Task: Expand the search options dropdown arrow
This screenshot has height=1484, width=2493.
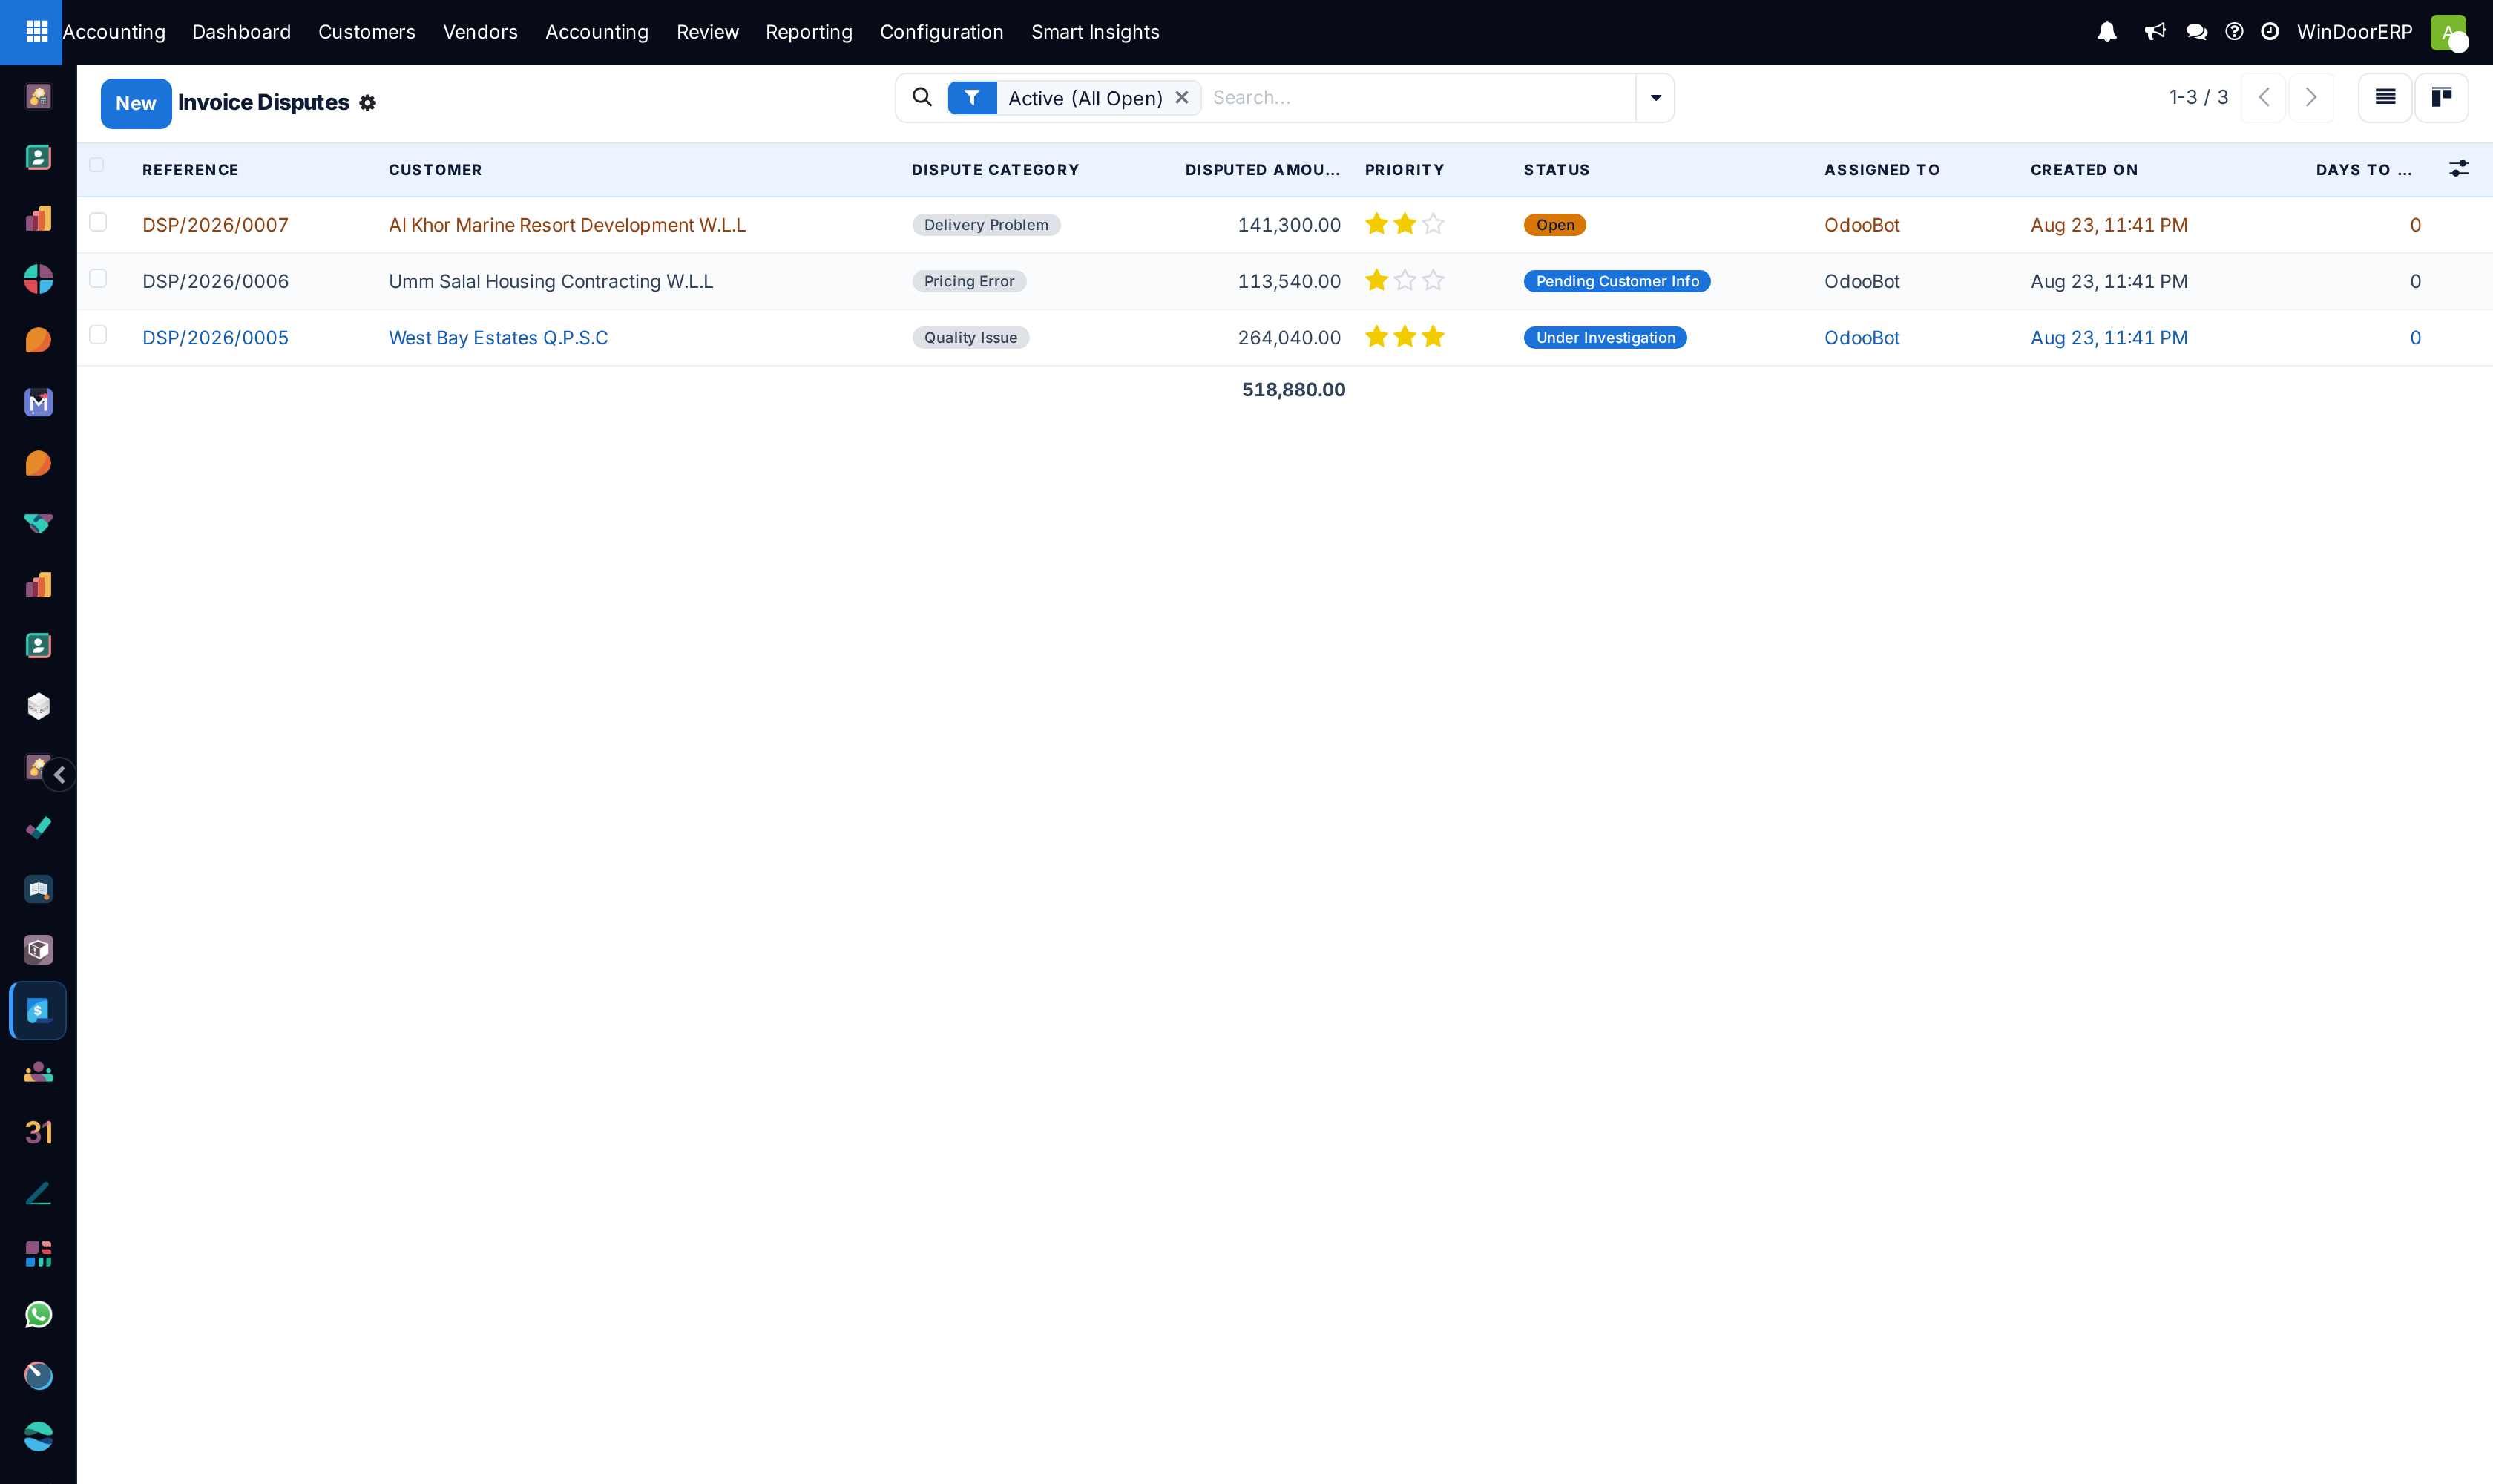Action: click(x=1655, y=98)
